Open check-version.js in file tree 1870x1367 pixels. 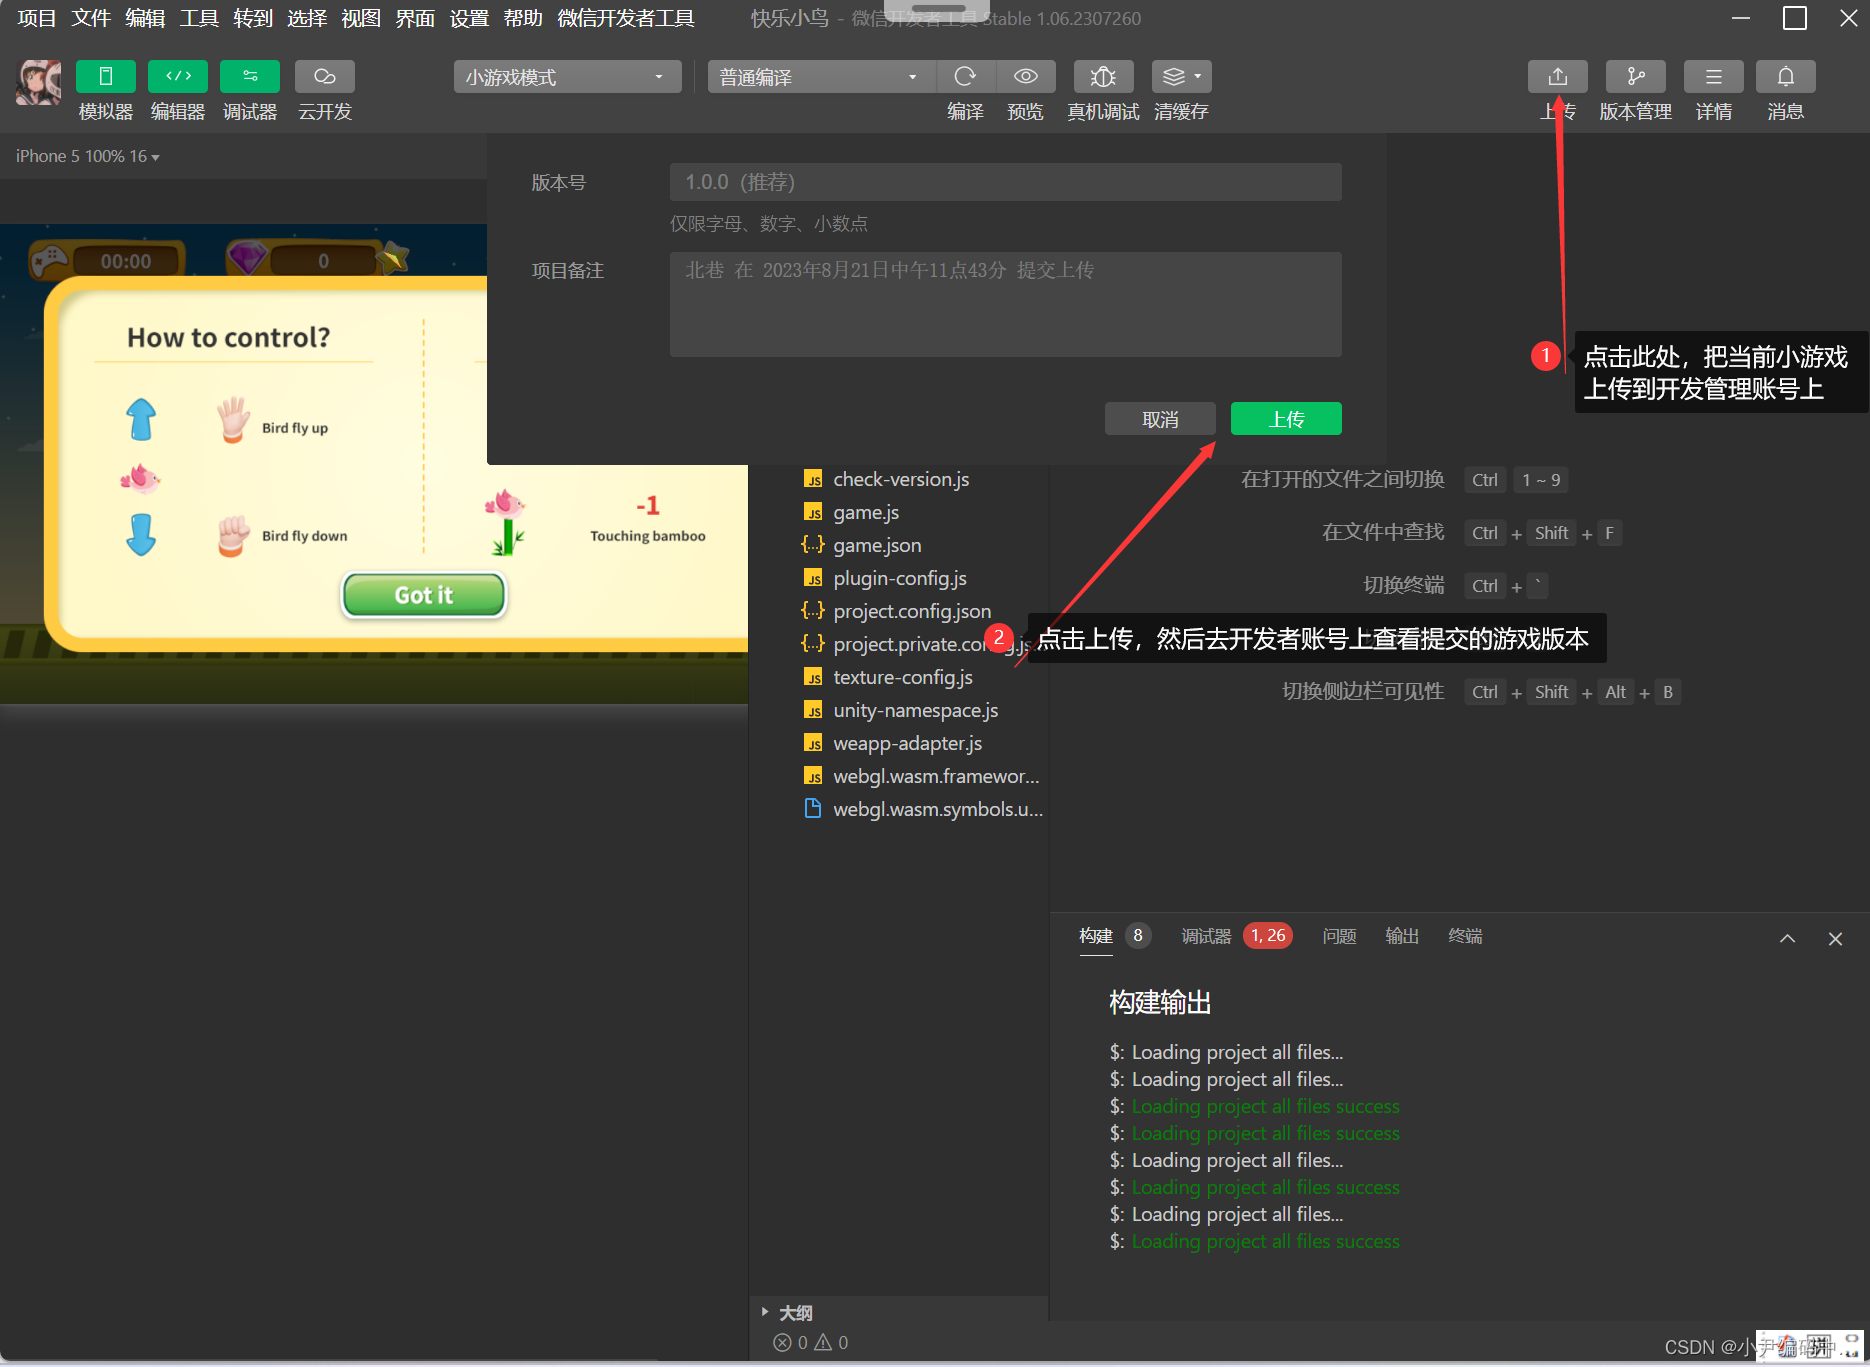[x=900, y=479]
